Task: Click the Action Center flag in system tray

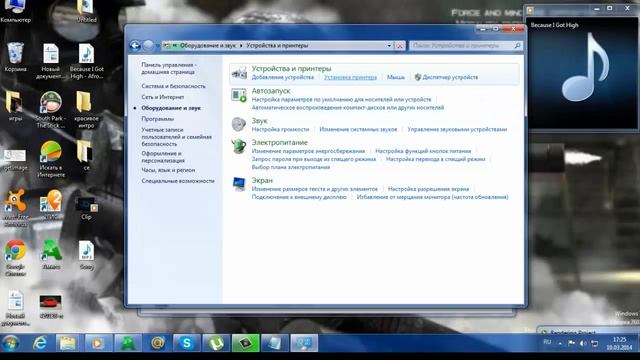Action: 571,343
